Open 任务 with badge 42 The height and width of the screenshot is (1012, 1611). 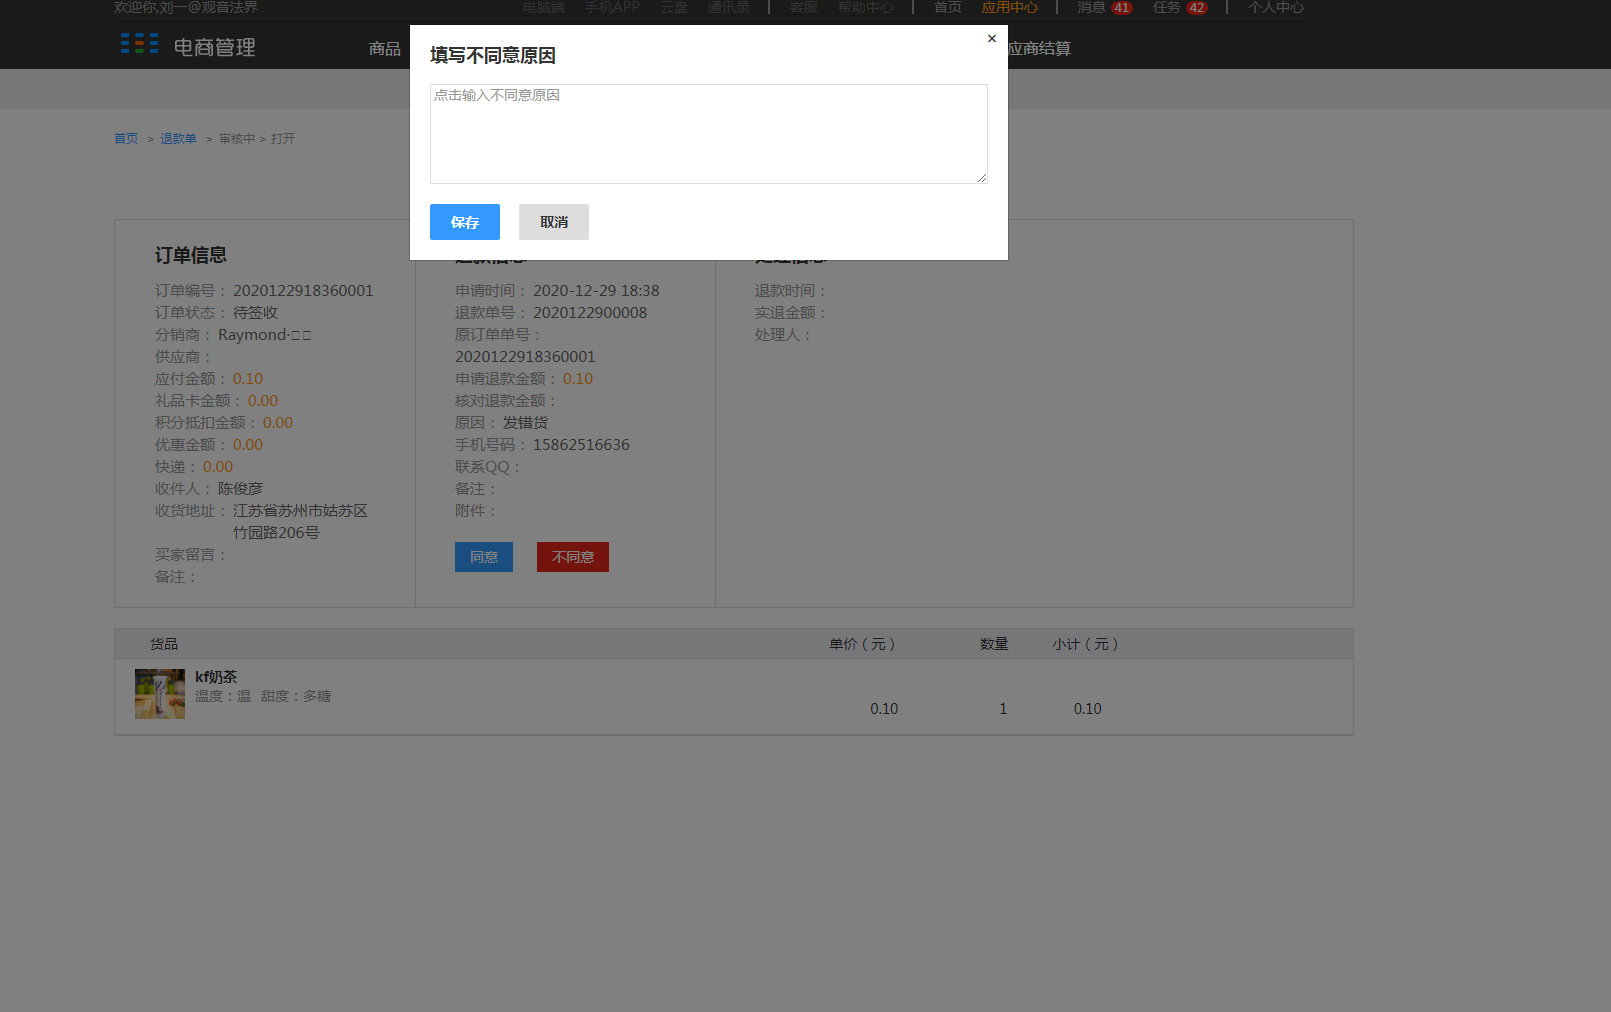pos(1180,7)
